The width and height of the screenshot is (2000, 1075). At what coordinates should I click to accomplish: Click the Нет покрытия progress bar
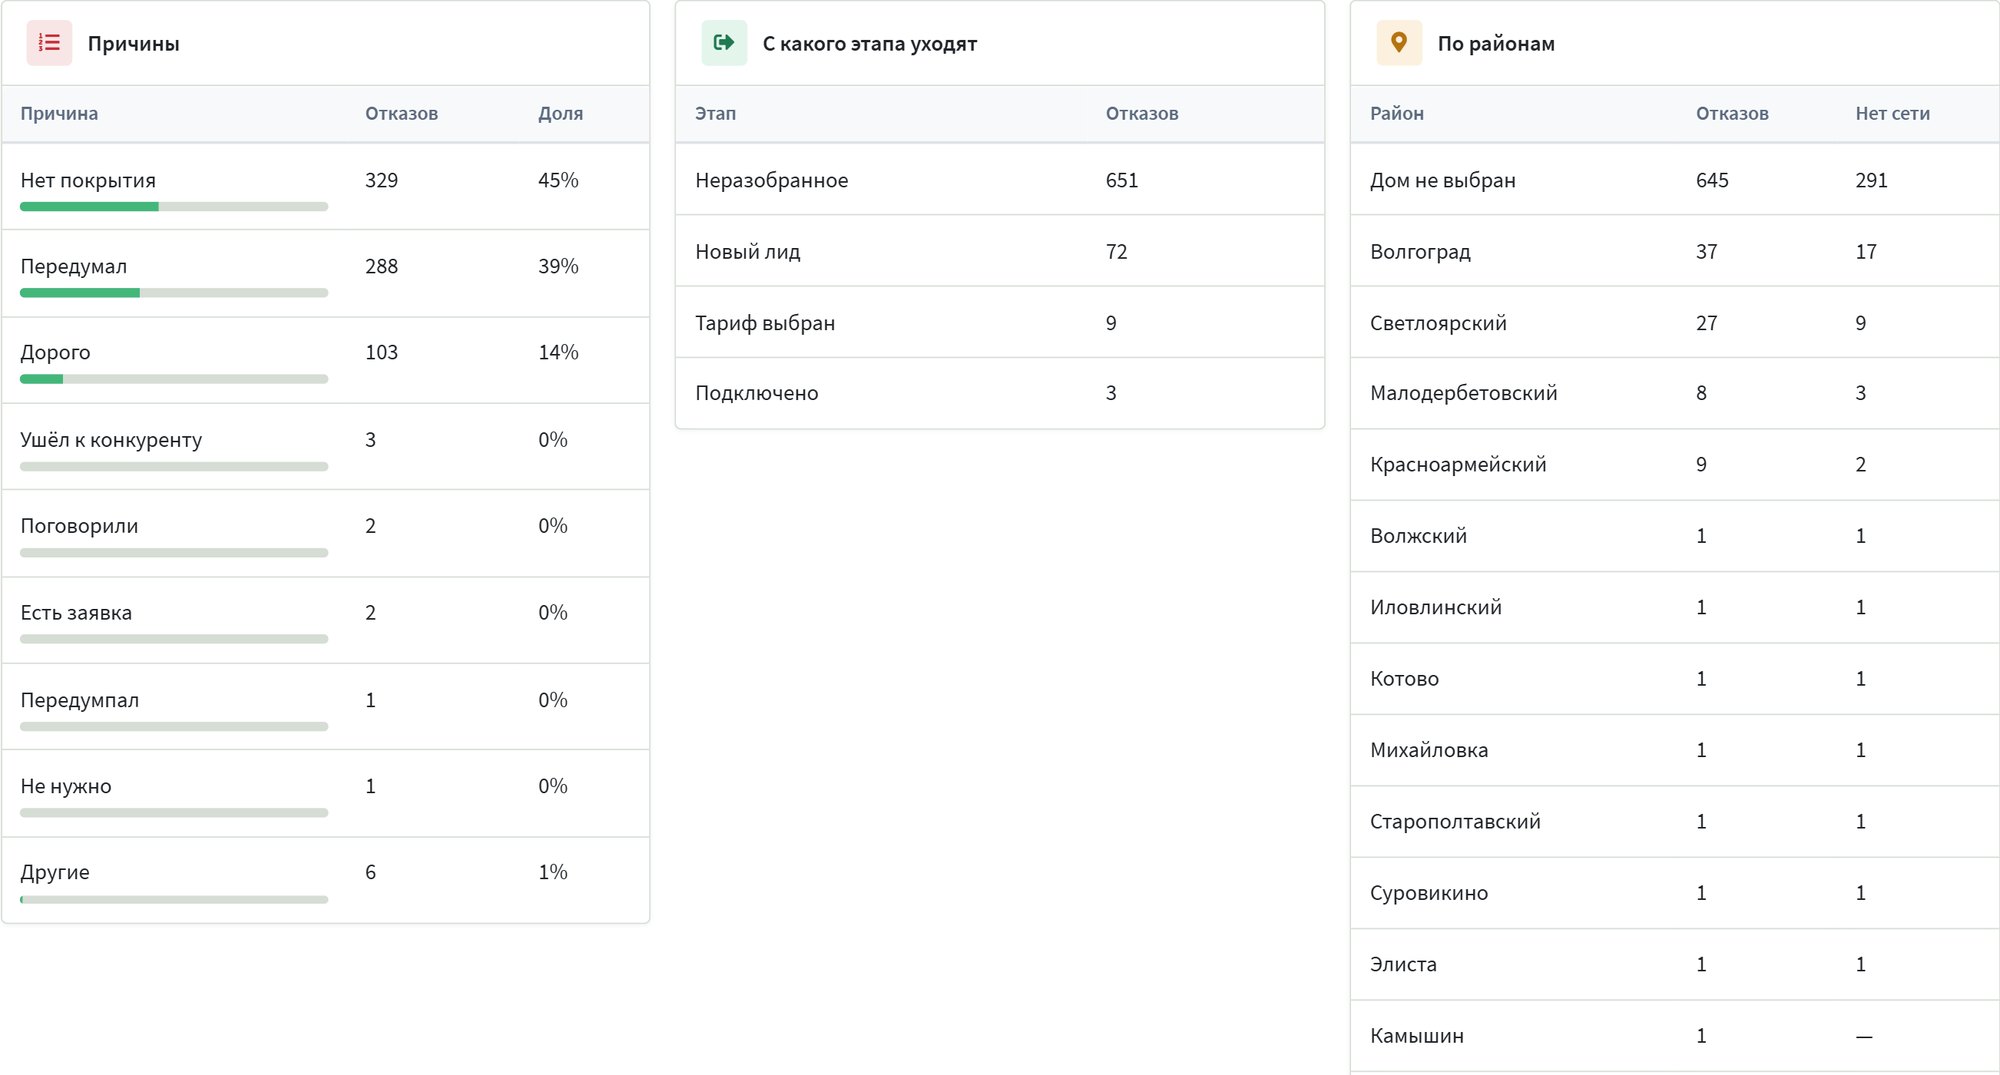tap(174, 207)
